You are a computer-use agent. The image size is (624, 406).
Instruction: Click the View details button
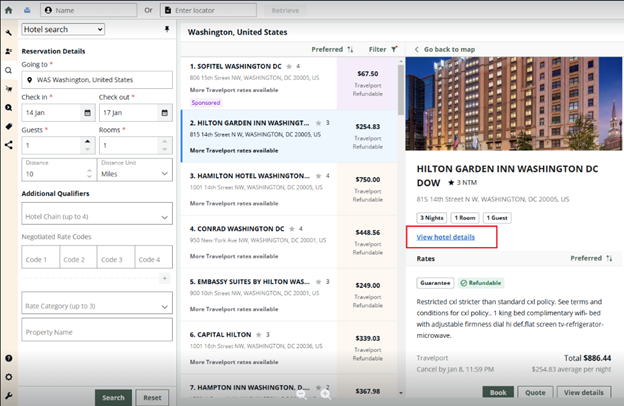point(583,392)
